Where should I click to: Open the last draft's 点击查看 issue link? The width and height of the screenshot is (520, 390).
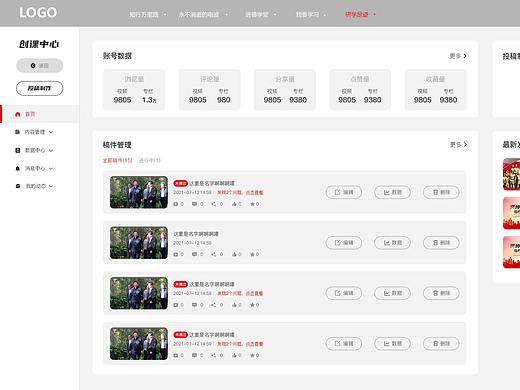[254, 344]
